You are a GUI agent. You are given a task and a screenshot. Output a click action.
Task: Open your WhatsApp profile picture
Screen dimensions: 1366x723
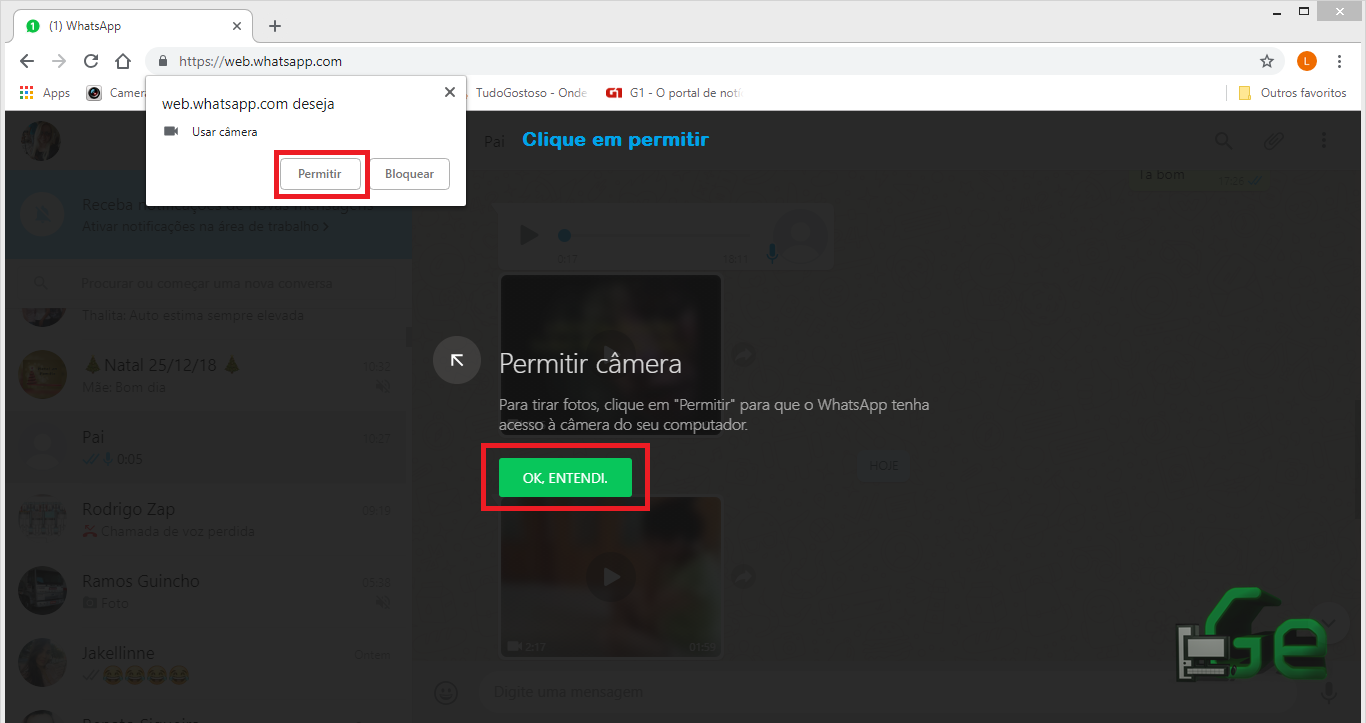coord(41,141)
